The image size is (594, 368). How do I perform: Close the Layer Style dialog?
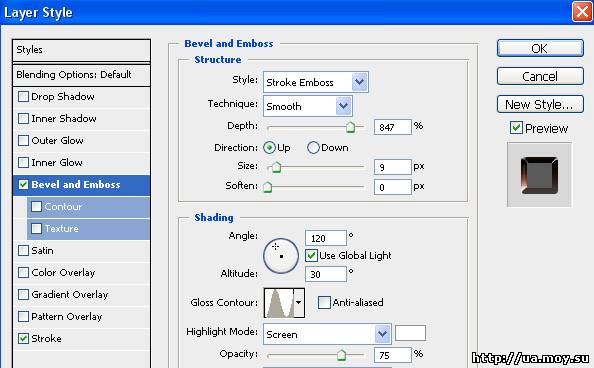[582, 12]
